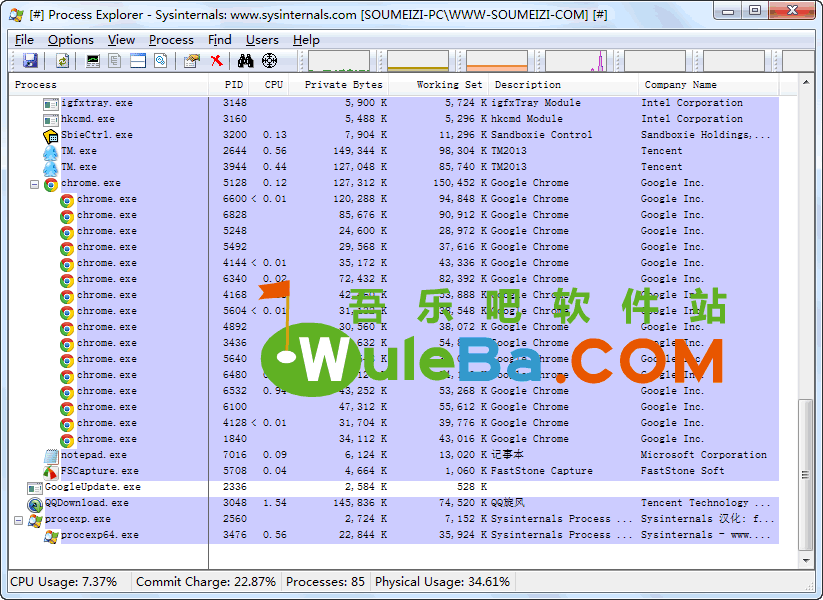Open the Find menu
Viewport: 823px width, 600px height.
point(219,40)
